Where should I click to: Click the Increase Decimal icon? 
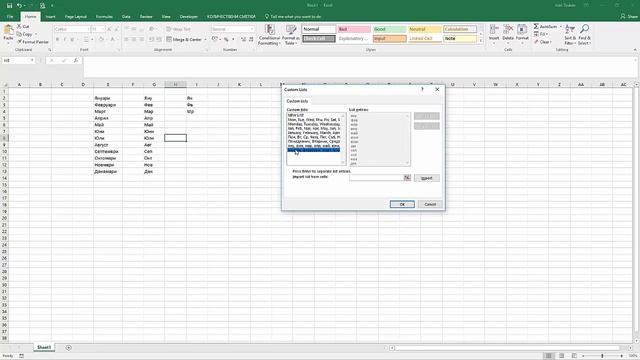[x=243, y=40]
